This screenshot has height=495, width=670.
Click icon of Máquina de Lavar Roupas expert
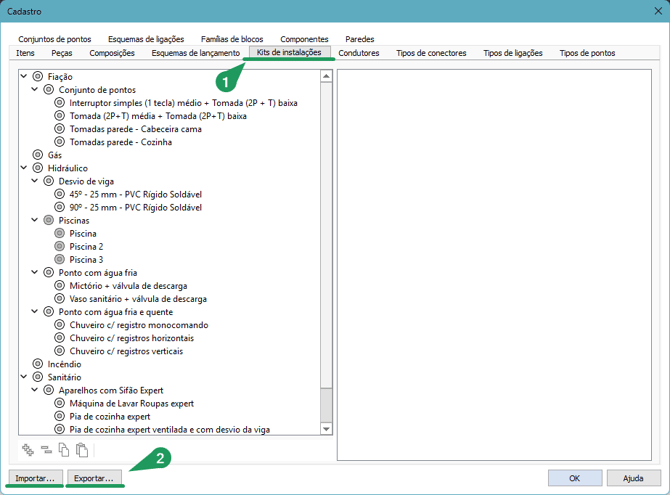coord(61,403)
